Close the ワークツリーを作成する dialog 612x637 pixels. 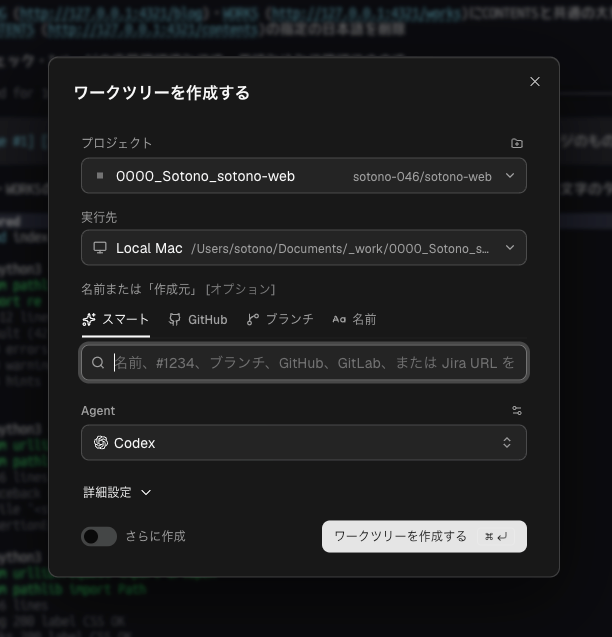[535, 82]
